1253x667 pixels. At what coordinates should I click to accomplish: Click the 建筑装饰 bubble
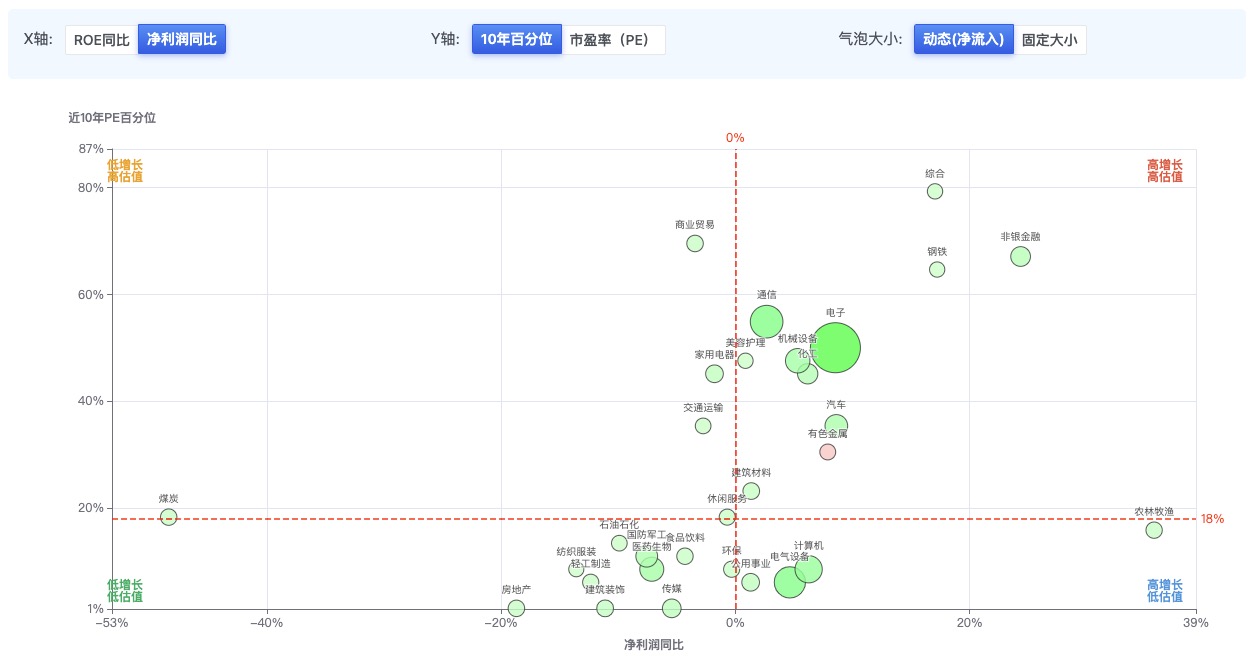[x=605, y=608]
